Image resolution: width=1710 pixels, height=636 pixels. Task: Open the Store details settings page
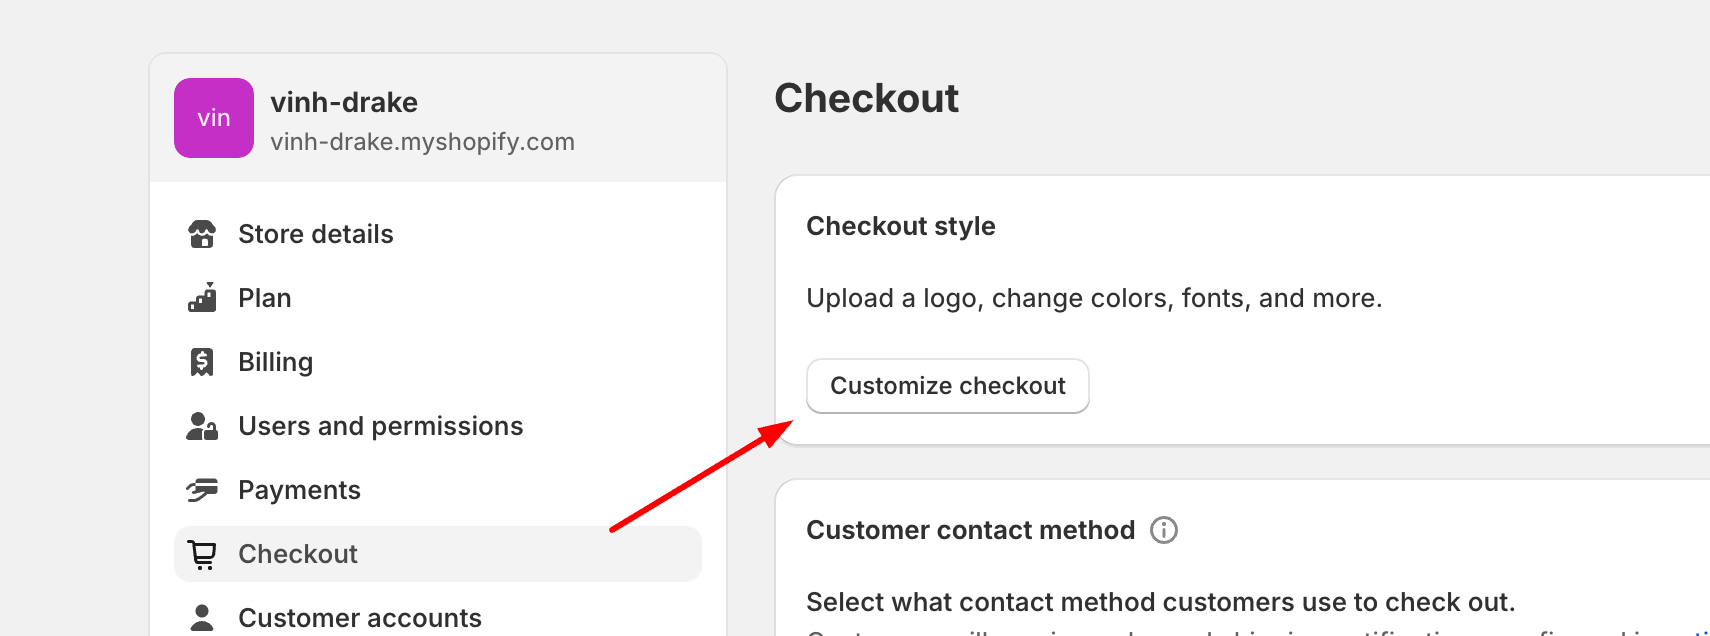[x=316, y=234]
